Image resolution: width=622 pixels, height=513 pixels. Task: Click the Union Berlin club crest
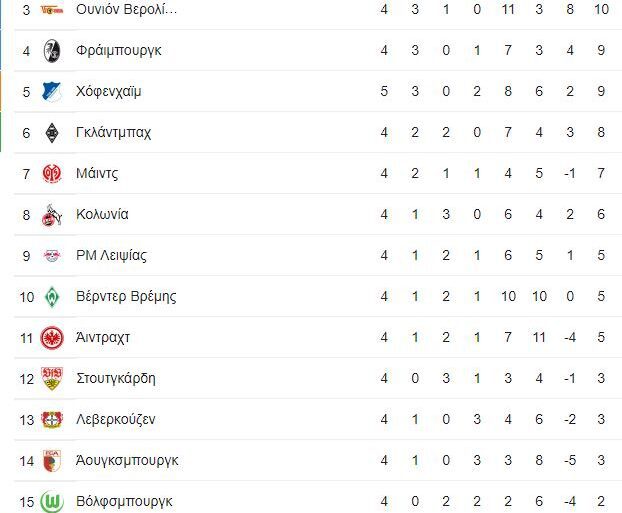(x=52, y=10)
